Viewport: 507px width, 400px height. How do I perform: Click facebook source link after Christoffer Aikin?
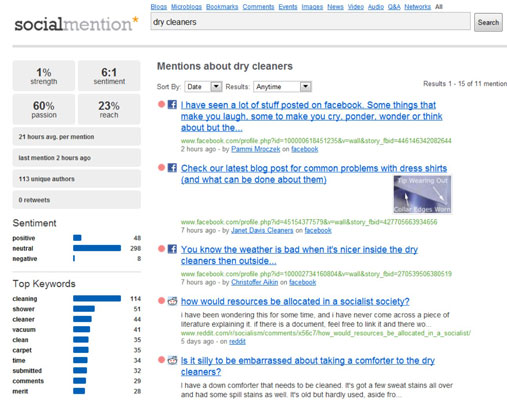pyautogui.click(x=302, y=282)
